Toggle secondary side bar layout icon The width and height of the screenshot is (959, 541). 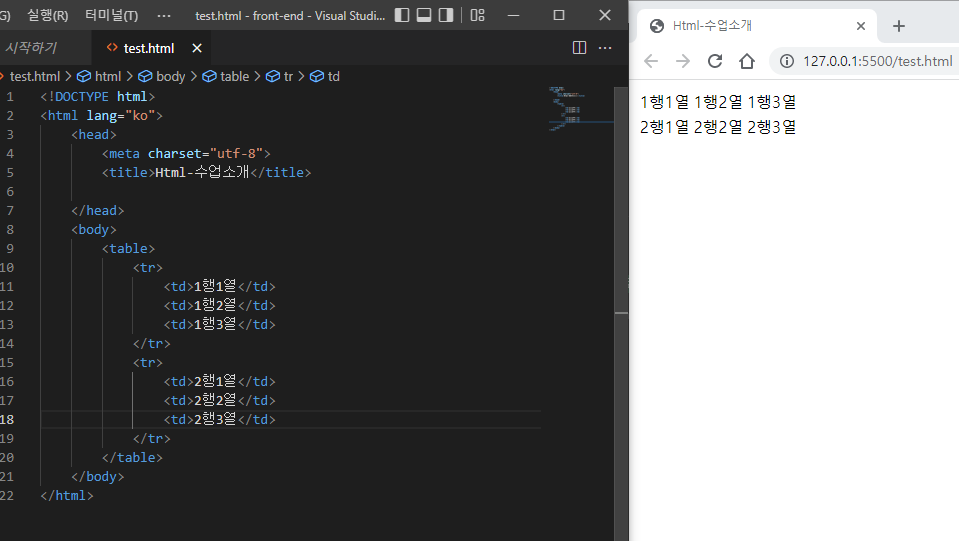pyautogui.click(x=446, y=15)
